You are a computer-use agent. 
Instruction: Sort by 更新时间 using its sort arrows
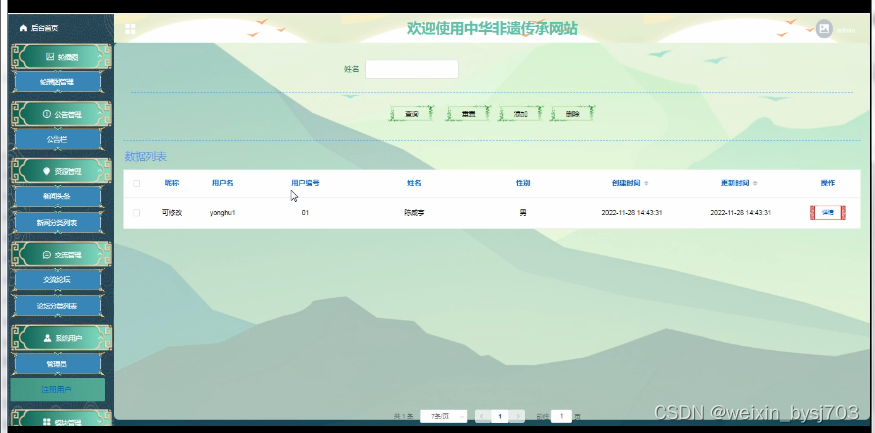coord(755,183)
